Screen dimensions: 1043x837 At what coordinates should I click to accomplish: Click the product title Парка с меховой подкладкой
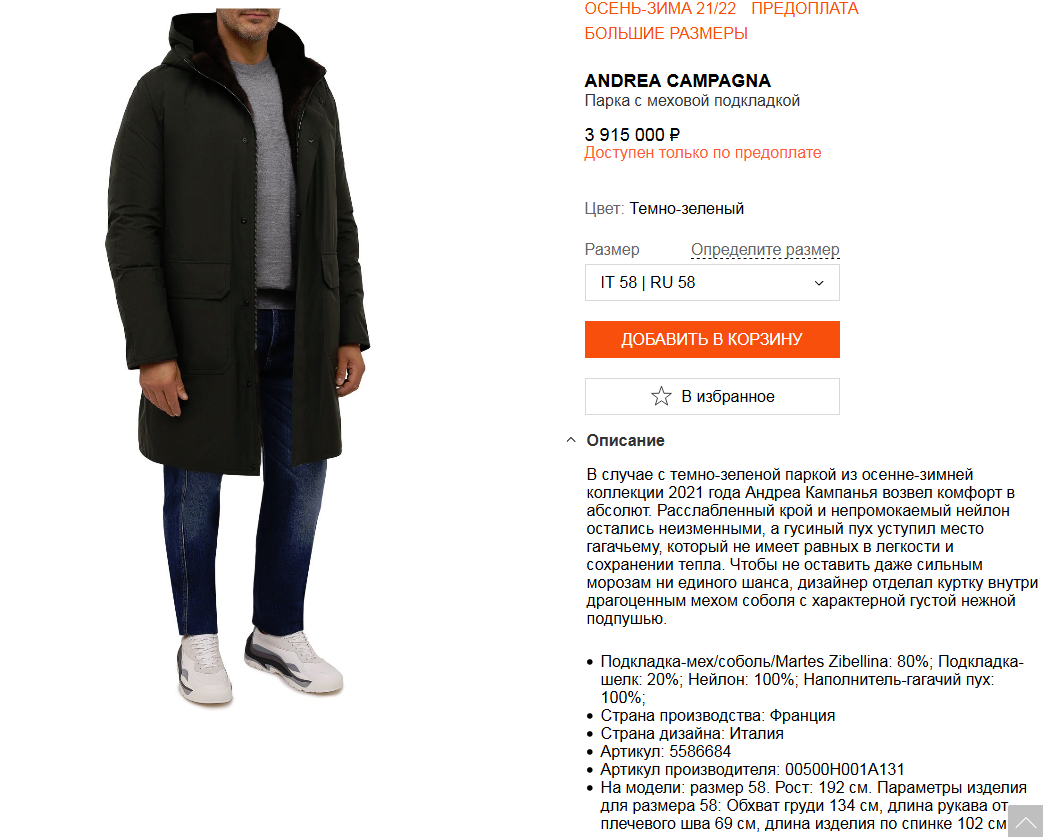pos(692,101)
